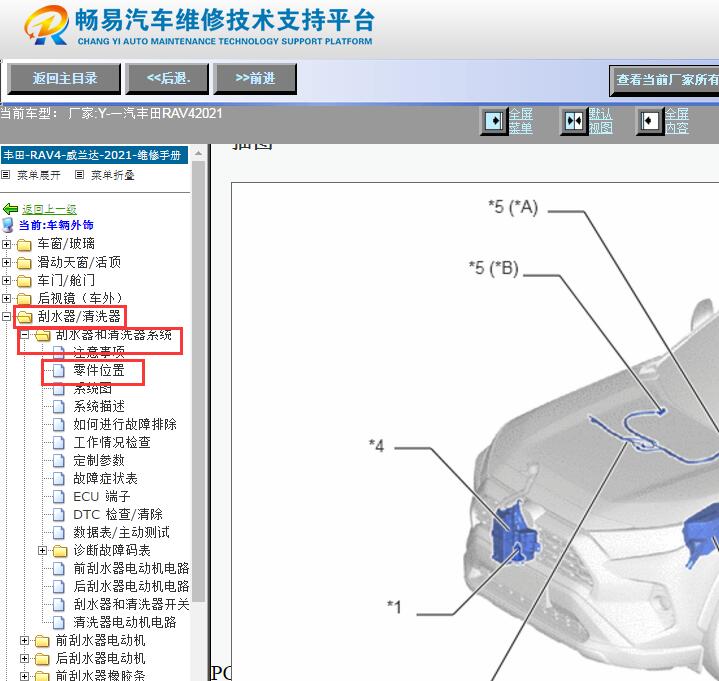719x681 pixels.
Task: Click the sidebar scrollbar up arrow
Action: [x=198, y=154]
